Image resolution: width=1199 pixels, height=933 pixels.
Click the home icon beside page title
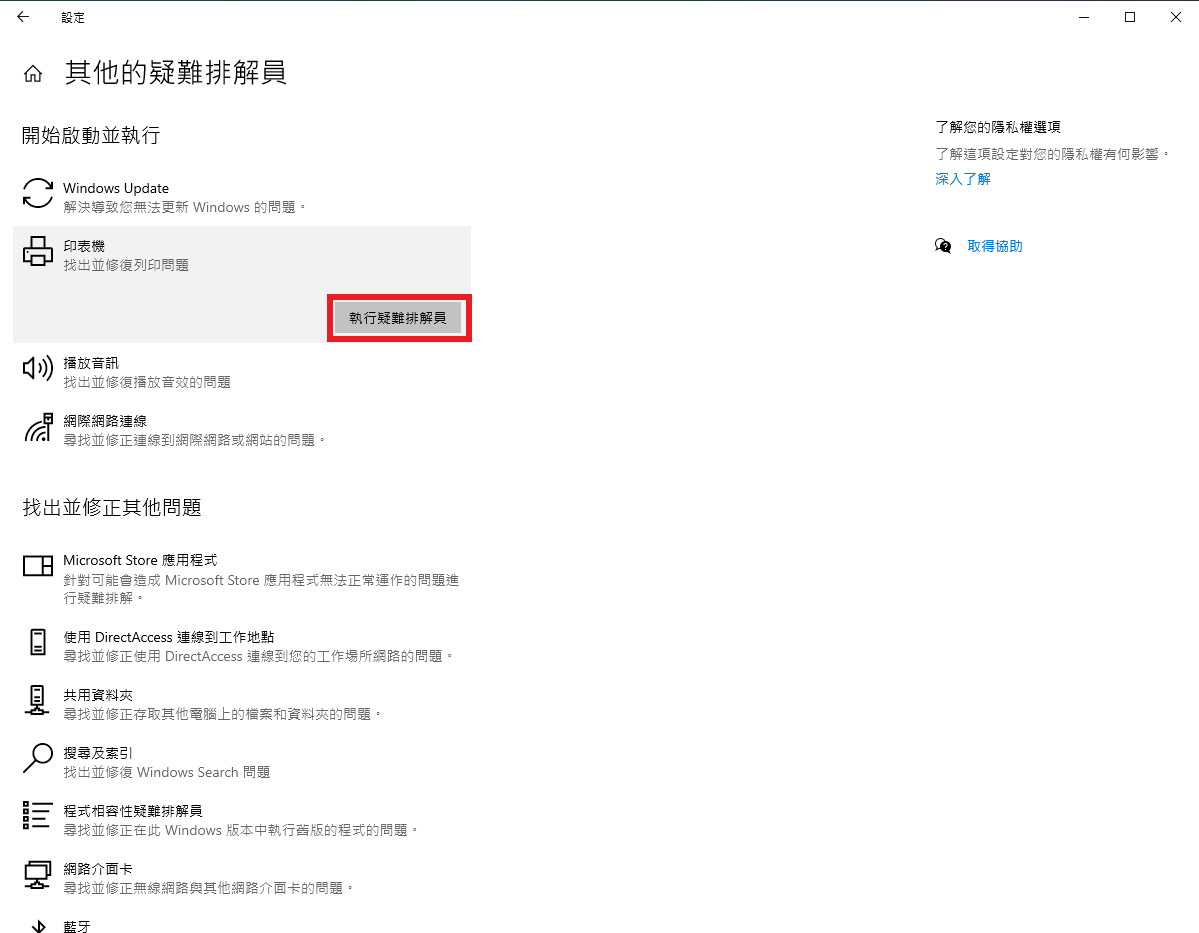tap(33, 74)
